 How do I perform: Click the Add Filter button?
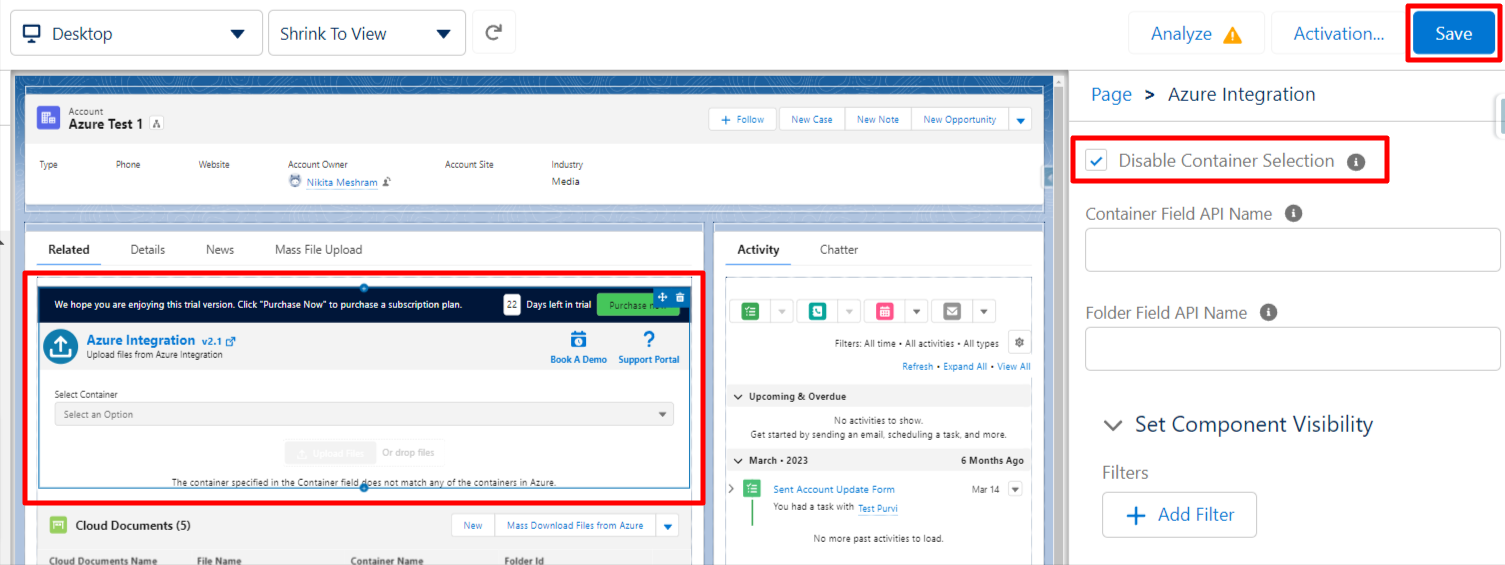coord(1179,515)
